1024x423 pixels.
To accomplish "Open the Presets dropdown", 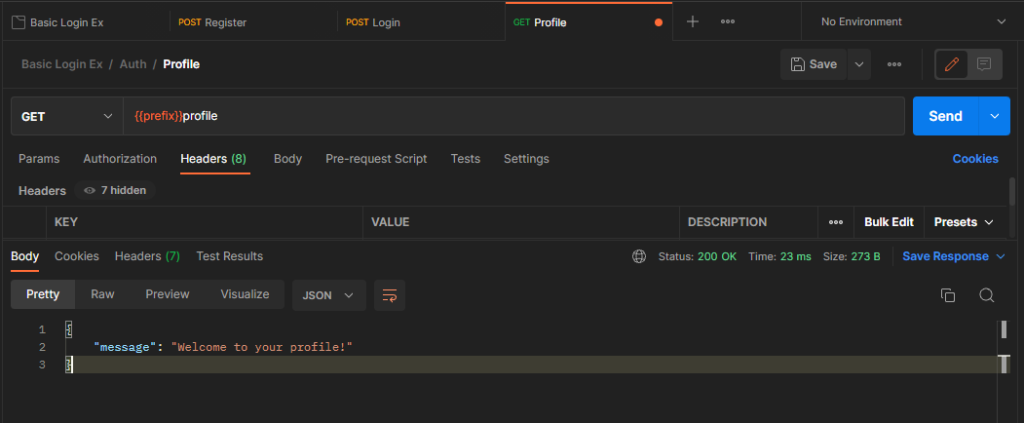I will 963,222.
